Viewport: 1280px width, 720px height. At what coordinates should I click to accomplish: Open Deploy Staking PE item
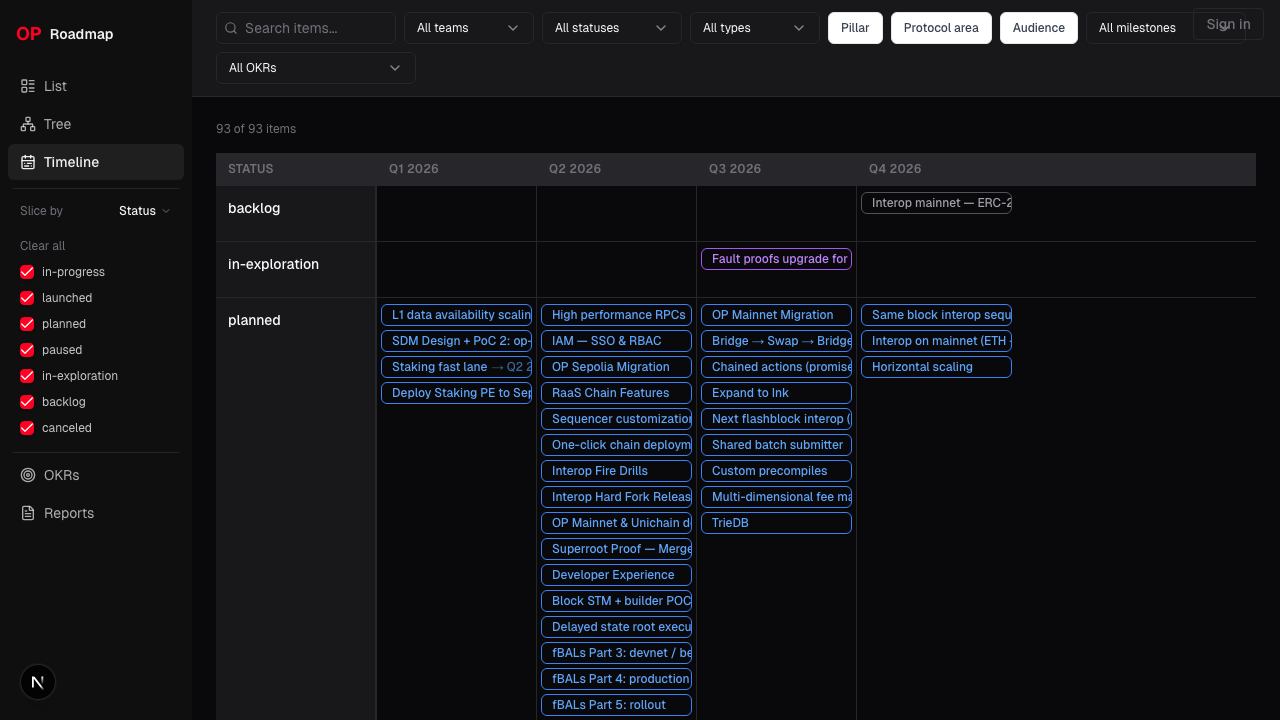(456, 393)
